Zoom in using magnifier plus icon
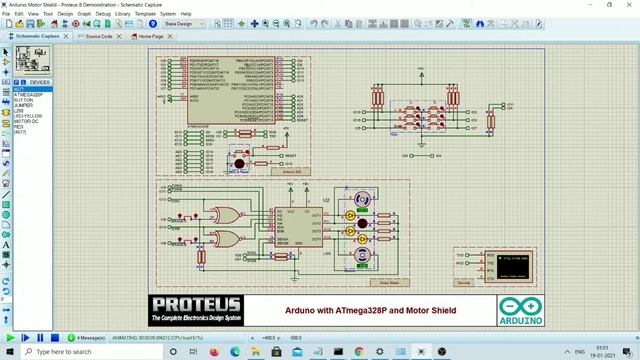 click(266, 24)
